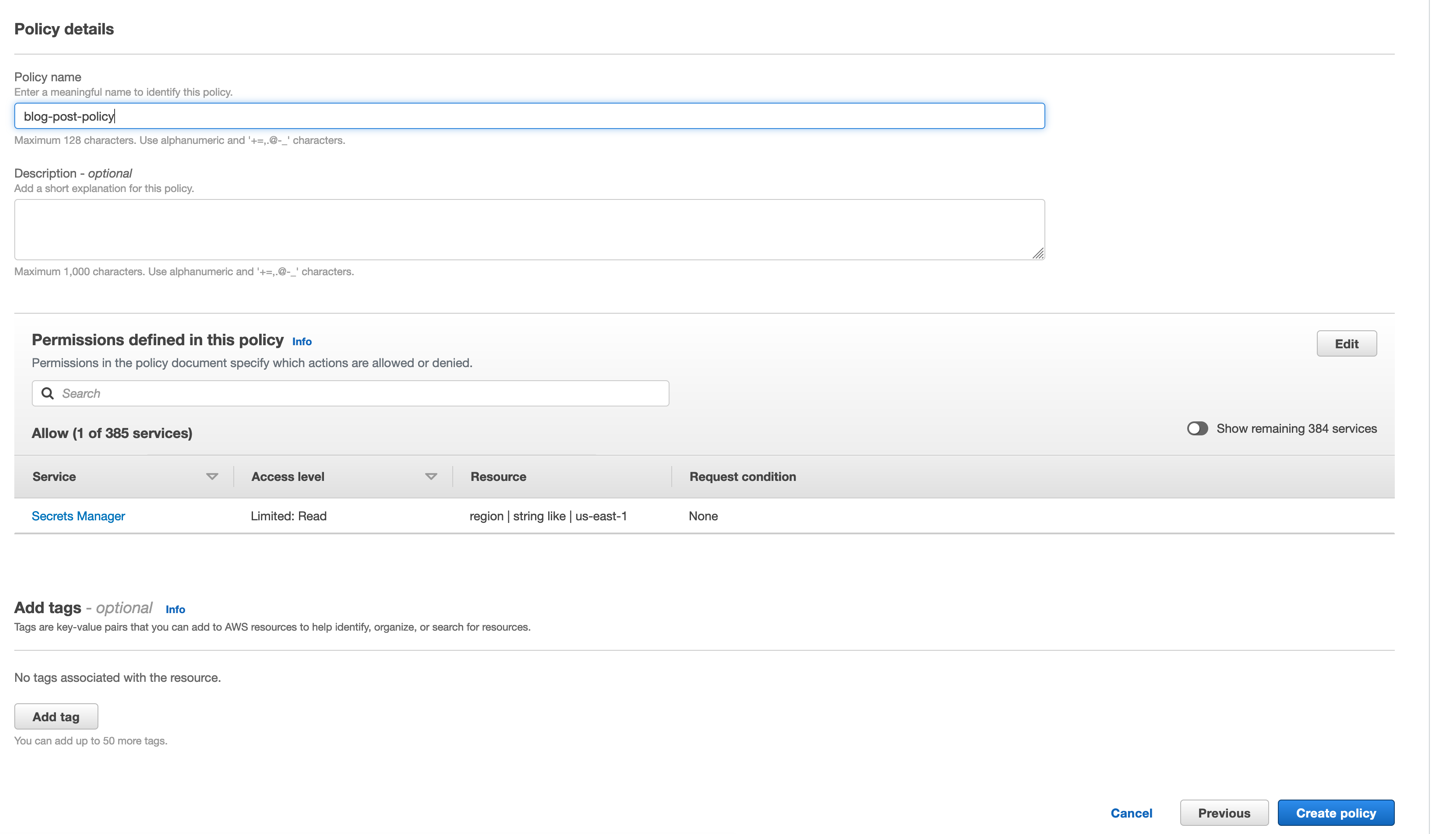
Task: Click the Edit permissions button
Action: pyautogui.click(x=1346, y=344)
